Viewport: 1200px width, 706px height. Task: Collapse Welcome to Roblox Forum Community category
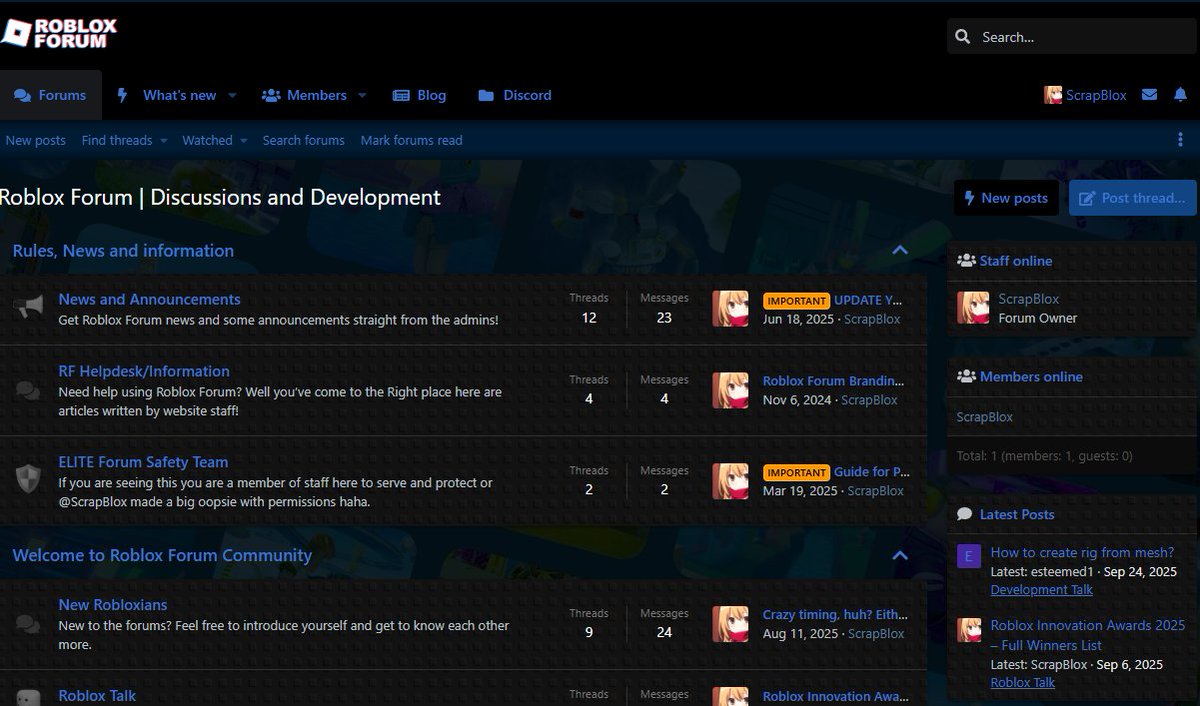pos(900,555)
